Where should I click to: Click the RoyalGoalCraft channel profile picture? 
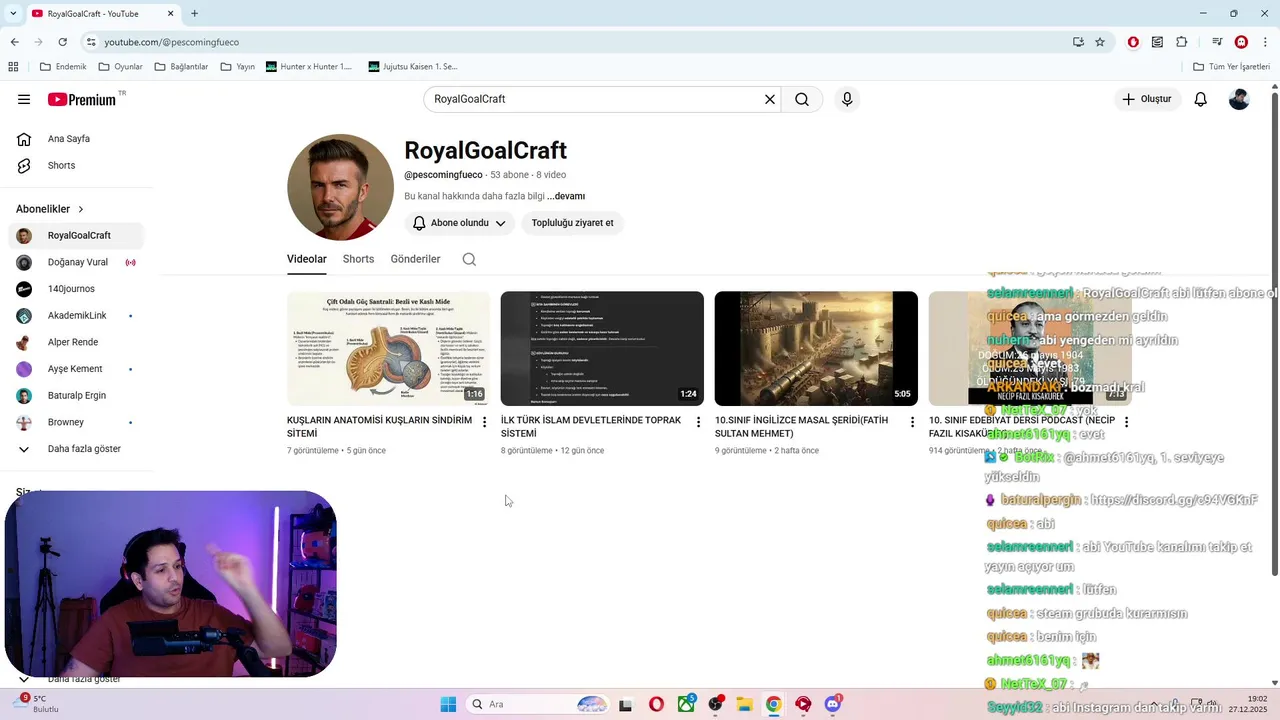(x=340, y=187)
